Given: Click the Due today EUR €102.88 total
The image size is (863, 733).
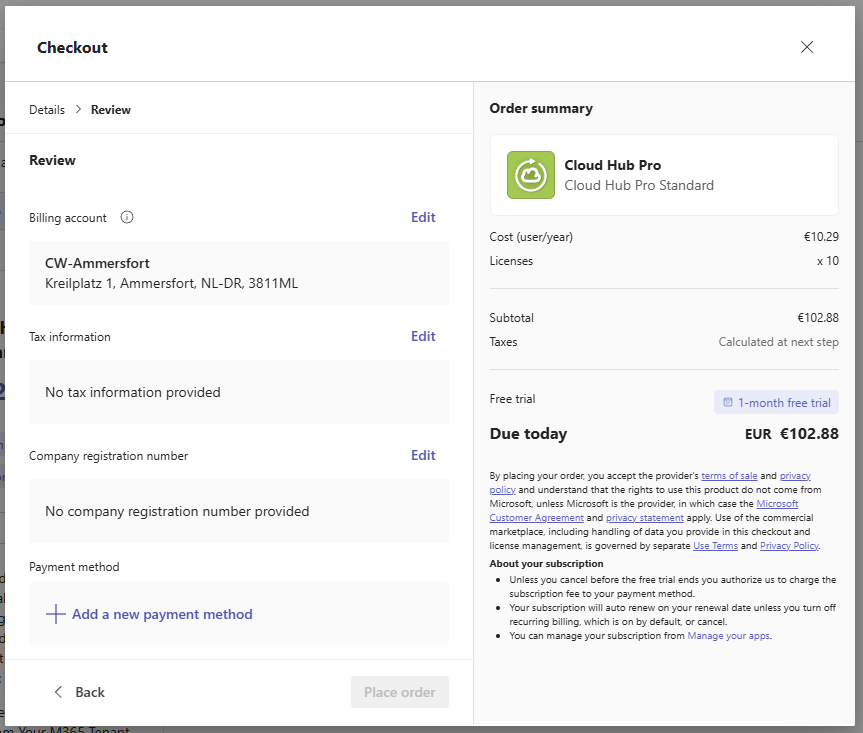Looking at the screenshot, I should [x=791, y=434].
